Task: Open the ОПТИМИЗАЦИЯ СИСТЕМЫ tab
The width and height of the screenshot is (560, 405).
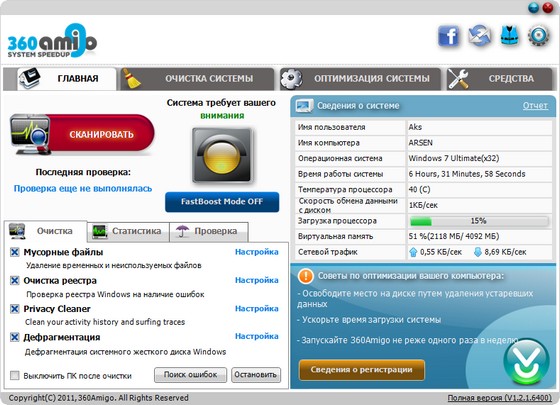Action: click(360, 79)
